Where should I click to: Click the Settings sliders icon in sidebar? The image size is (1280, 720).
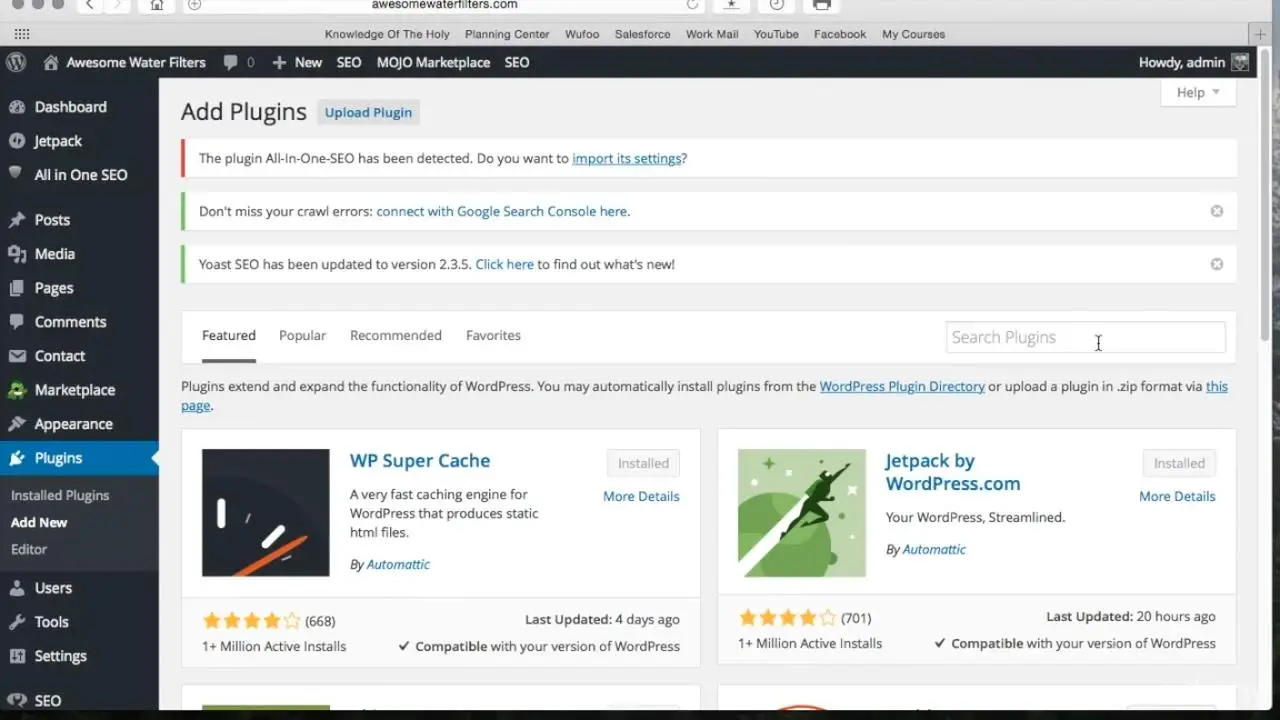pos(17,656)
